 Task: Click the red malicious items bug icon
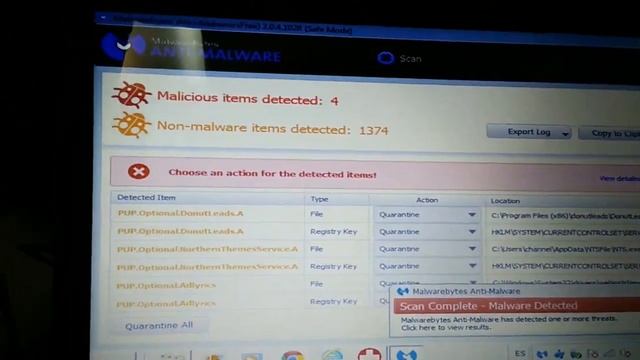[x=131, y=95]
